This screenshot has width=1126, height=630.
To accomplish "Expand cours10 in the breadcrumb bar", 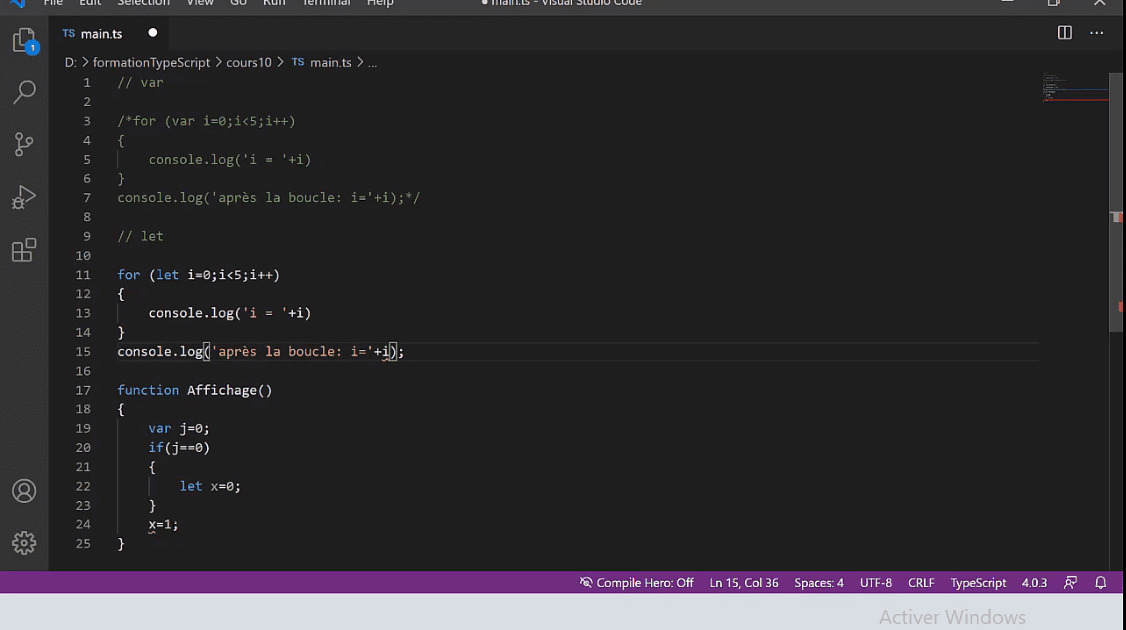I will pos(248,62).
